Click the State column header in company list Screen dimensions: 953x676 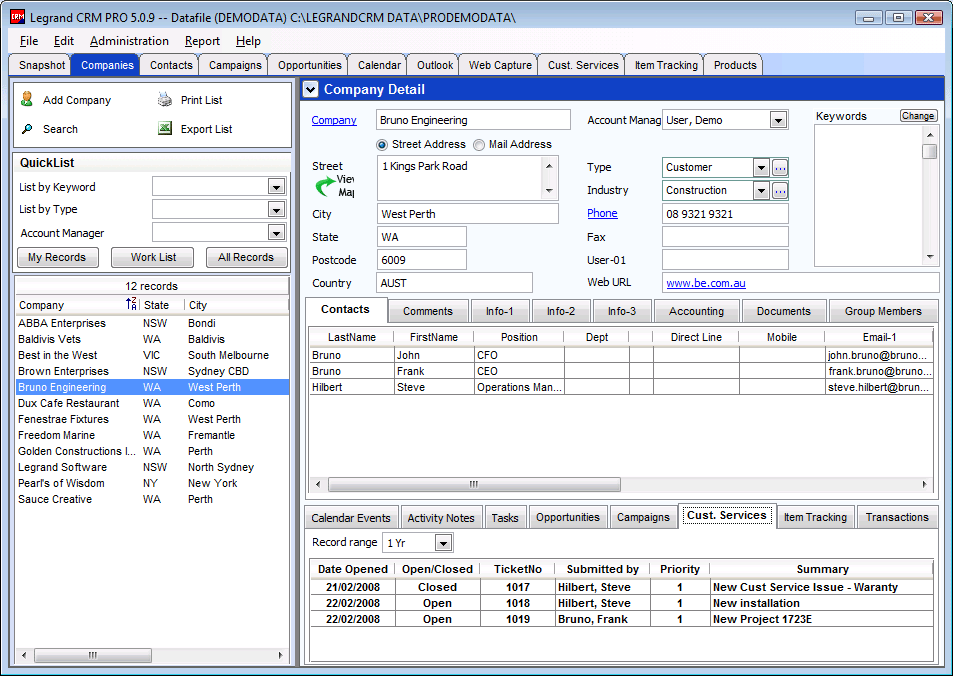(x=162, y=305)
